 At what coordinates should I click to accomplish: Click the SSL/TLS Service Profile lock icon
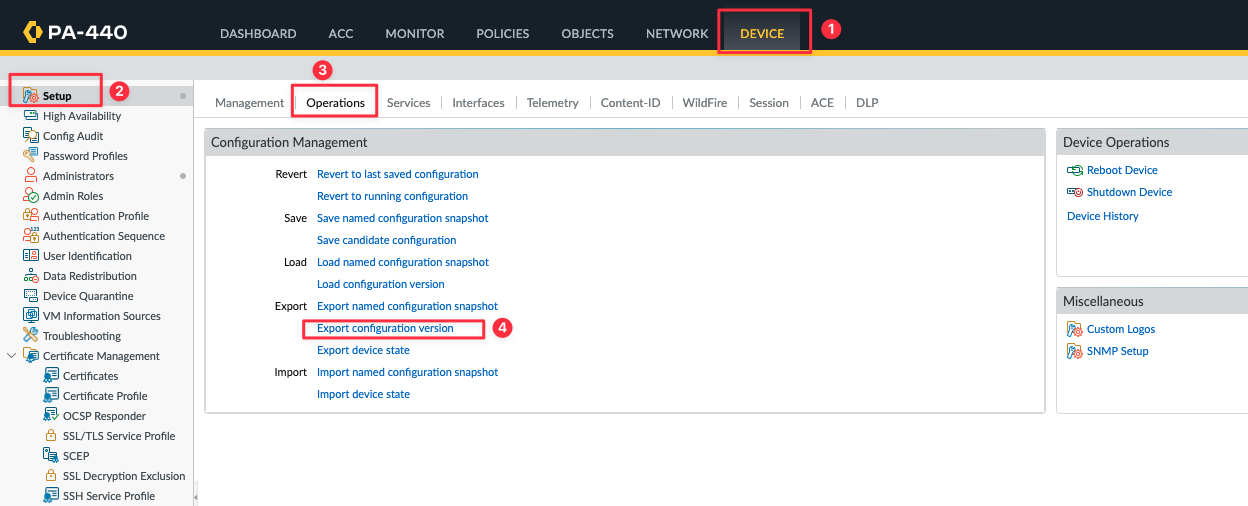pyautogui.click(x=51, y=436)
